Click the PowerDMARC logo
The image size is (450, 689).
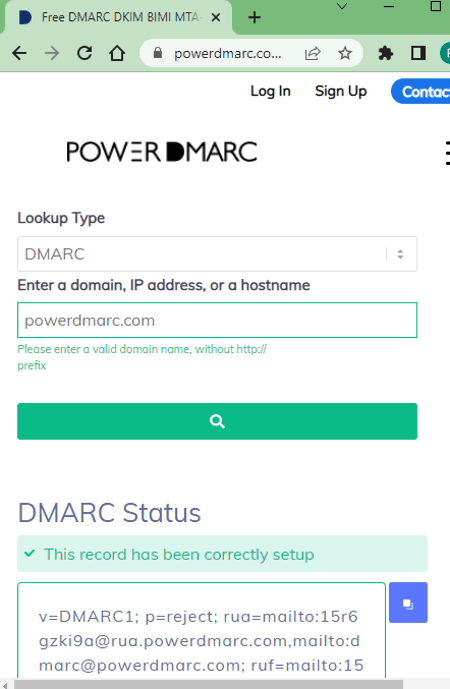(x=162, y=152)
